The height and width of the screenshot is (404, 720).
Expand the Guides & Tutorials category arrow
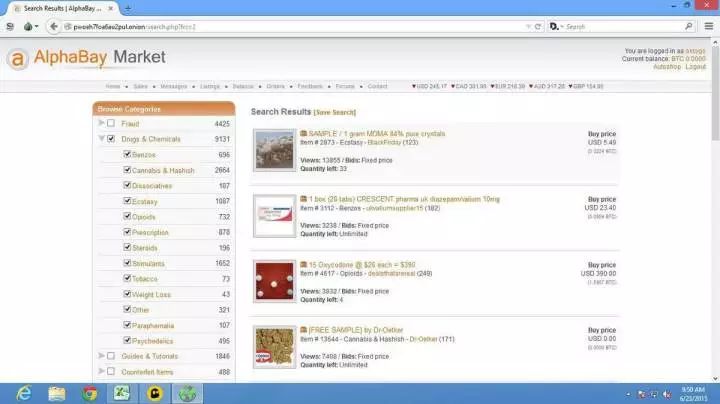101,356
